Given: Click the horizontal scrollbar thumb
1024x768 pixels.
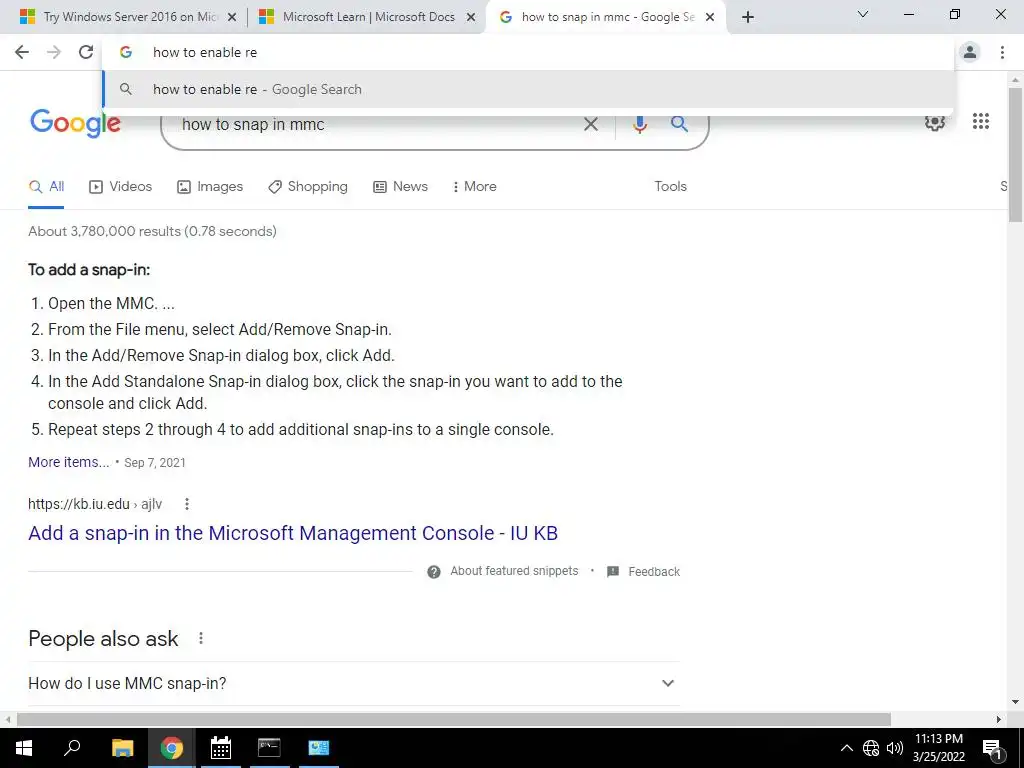Looking at the screenshot, I should pos(454,720).
